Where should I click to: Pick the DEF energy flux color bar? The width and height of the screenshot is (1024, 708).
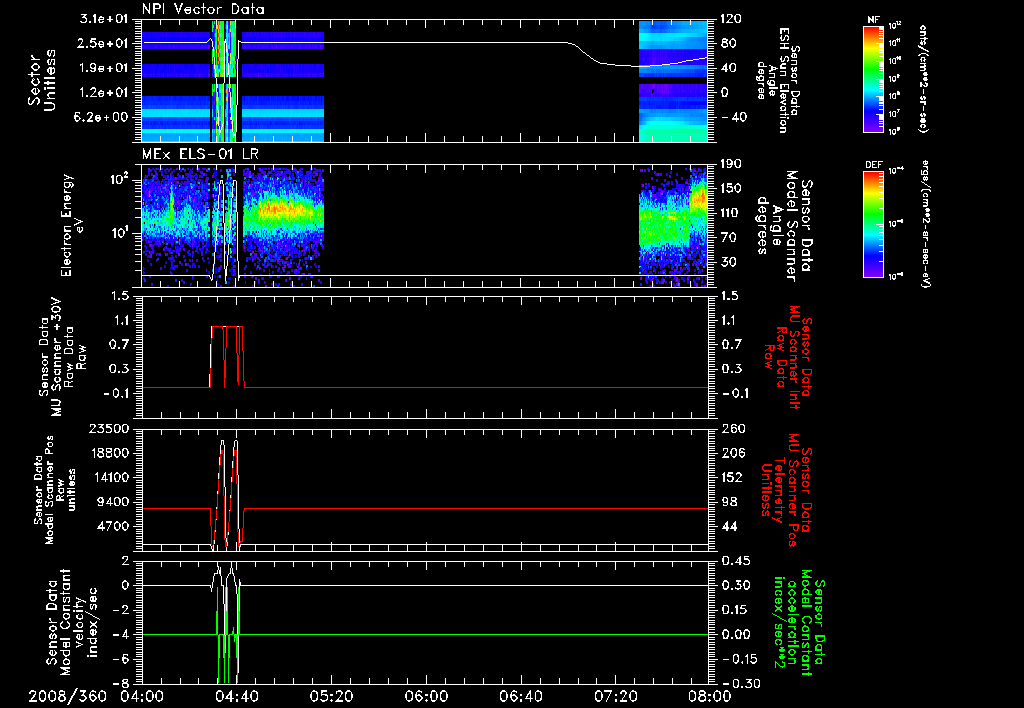(873, 224)
